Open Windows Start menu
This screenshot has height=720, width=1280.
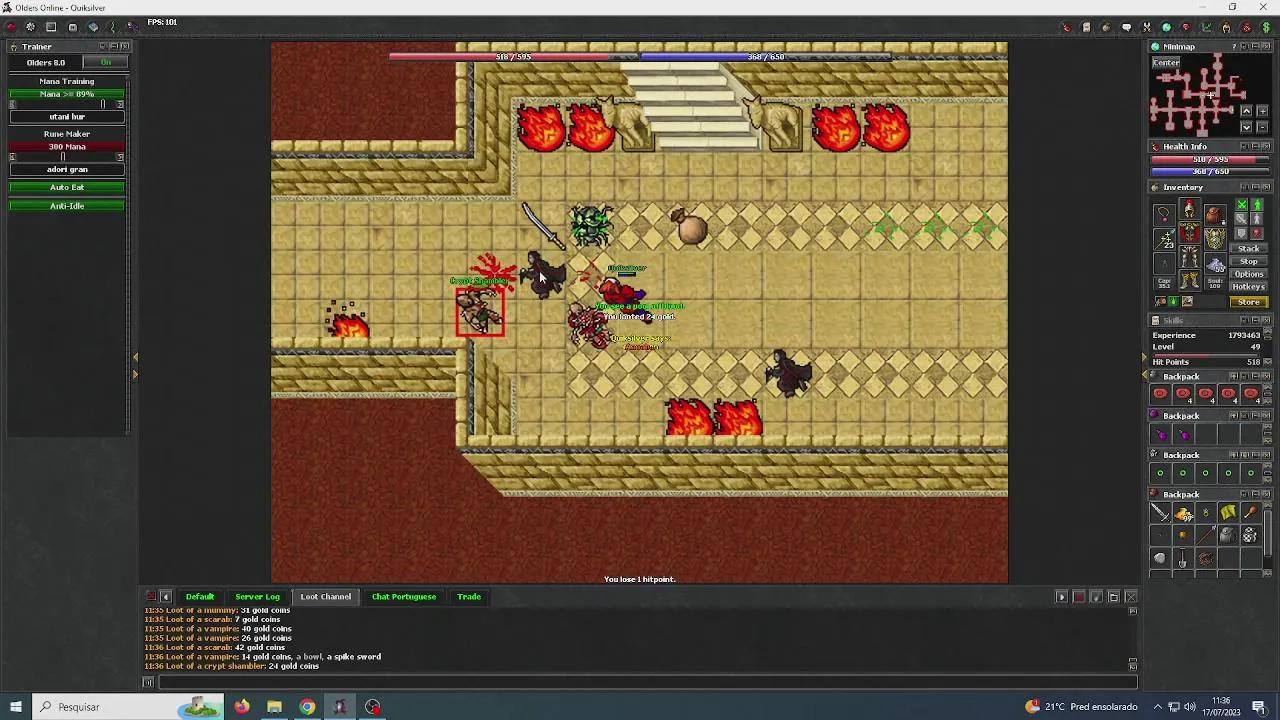(x=15, y=707)
